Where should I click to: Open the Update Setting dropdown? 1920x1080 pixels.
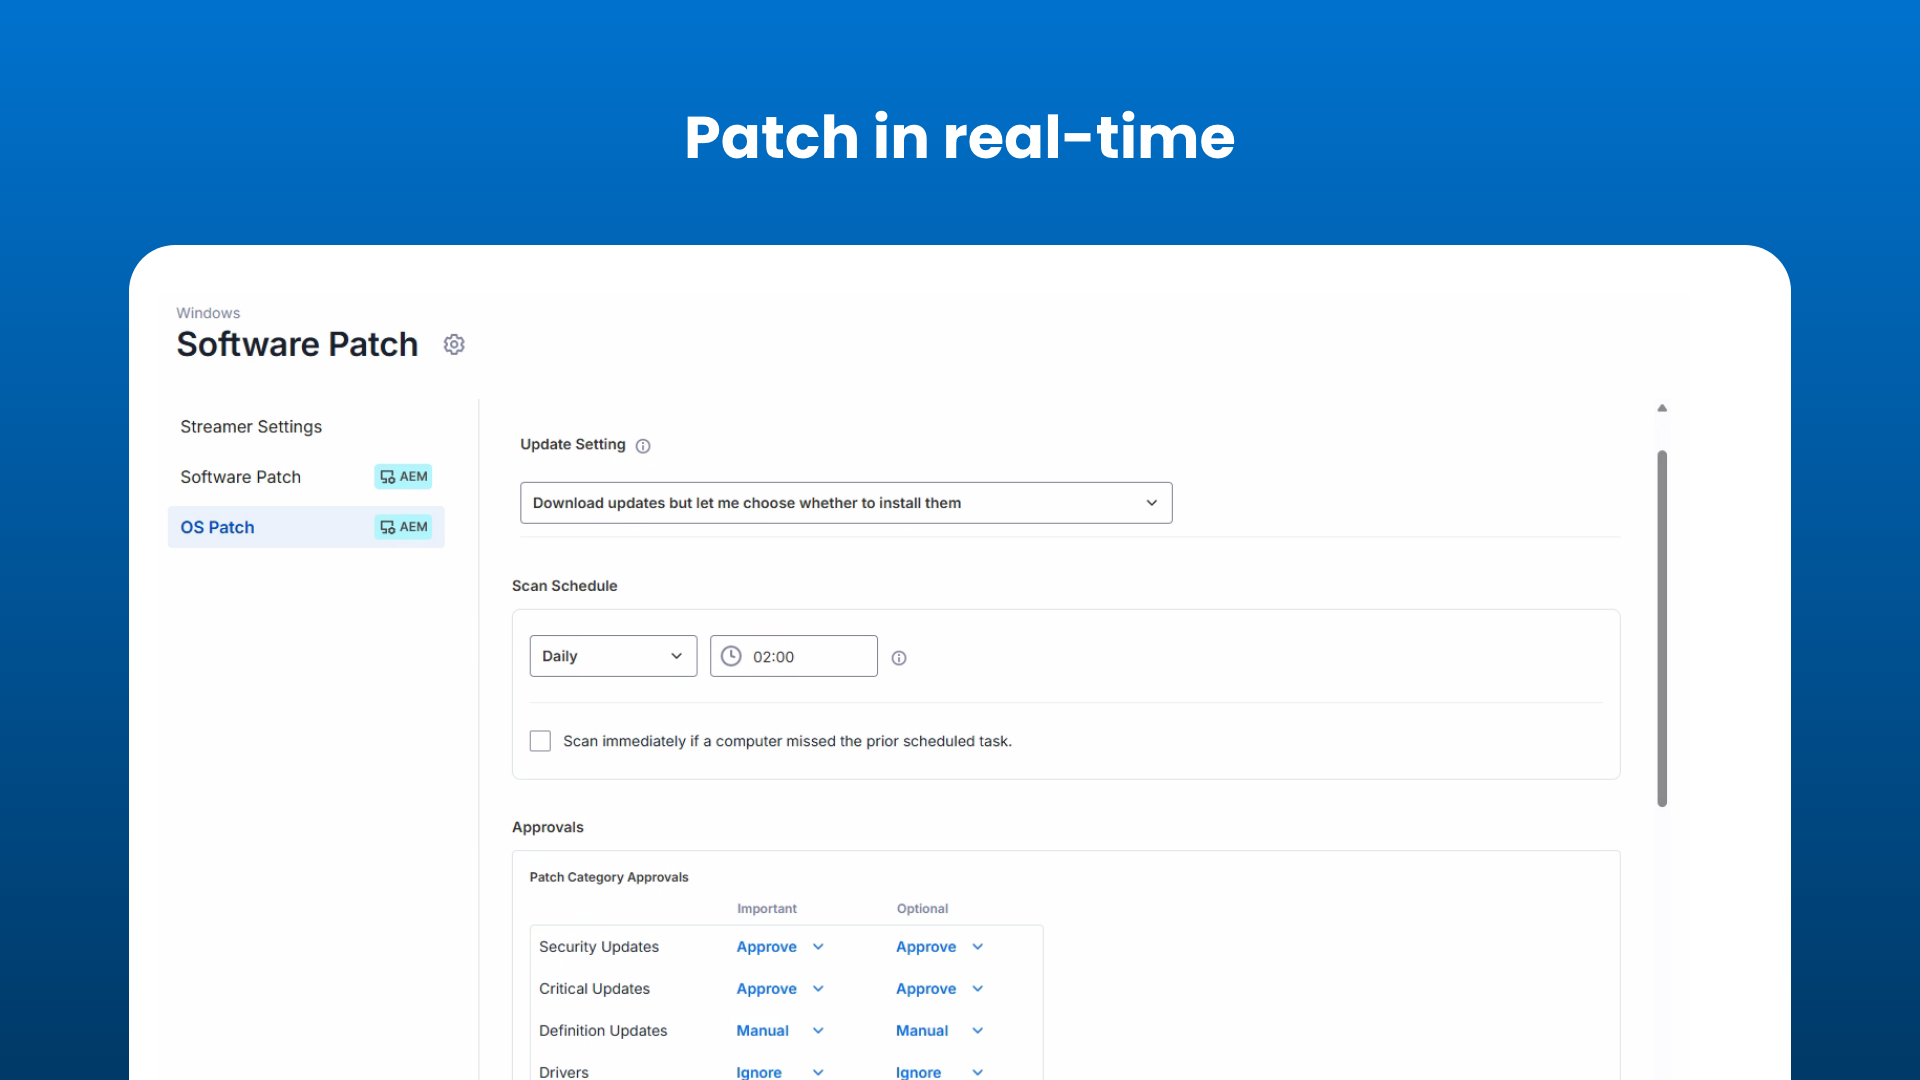(x=1151, y=502)
